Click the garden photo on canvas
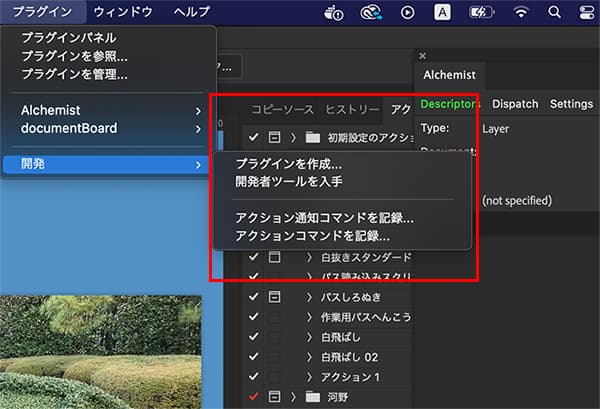Image resolution: width=600 pixels, height=409 pixels. pyautogui.click(x=100, y=350)
